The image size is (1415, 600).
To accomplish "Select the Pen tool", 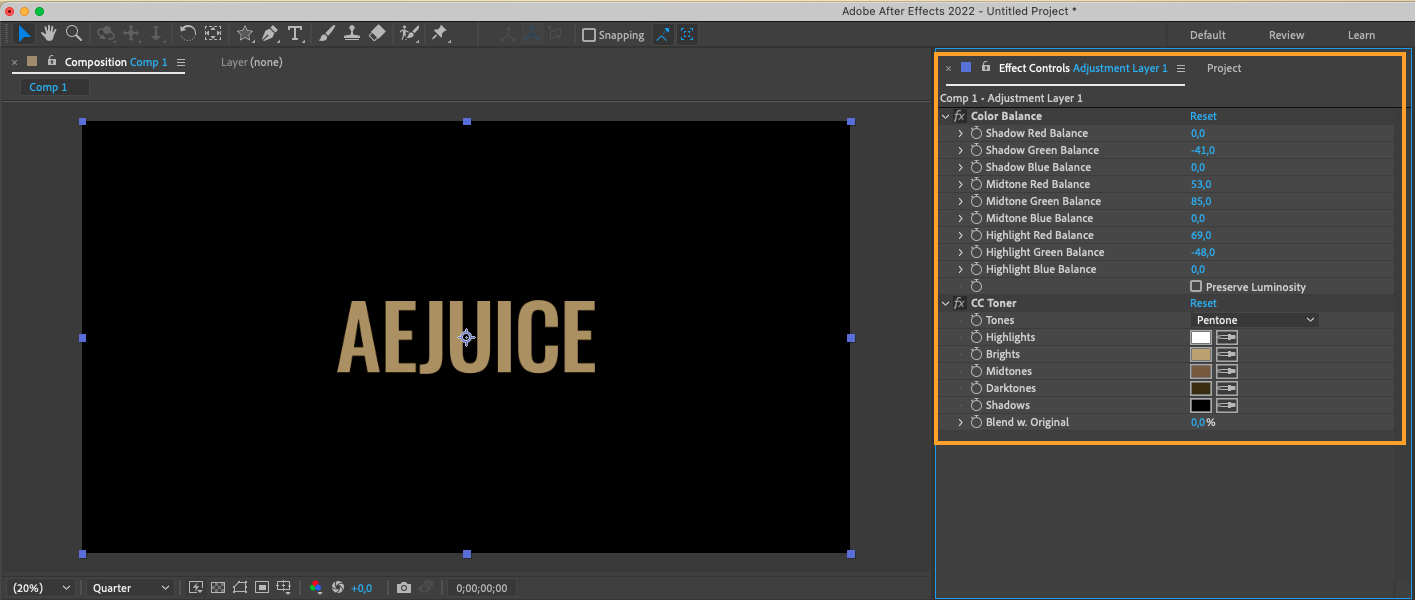I will tap(270, 34).
